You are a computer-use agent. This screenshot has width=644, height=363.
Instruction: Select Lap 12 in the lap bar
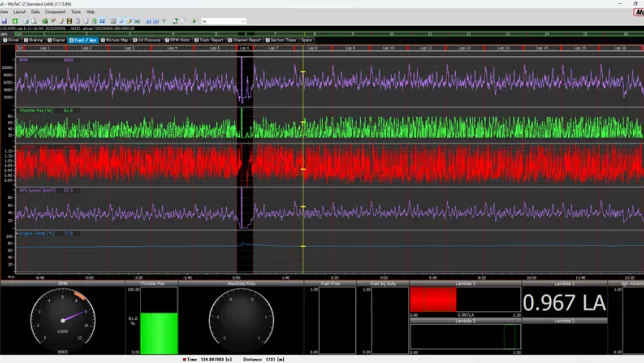coord(465,48)
